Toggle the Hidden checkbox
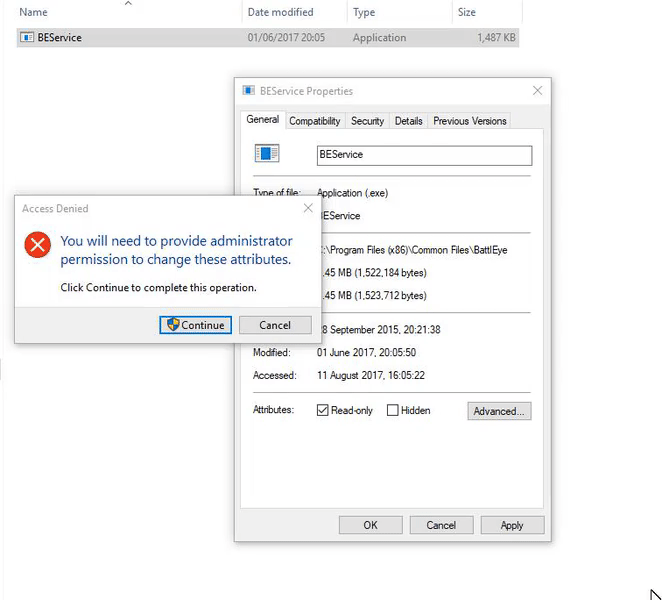This screenshot has height=600, width=662. 392,410
